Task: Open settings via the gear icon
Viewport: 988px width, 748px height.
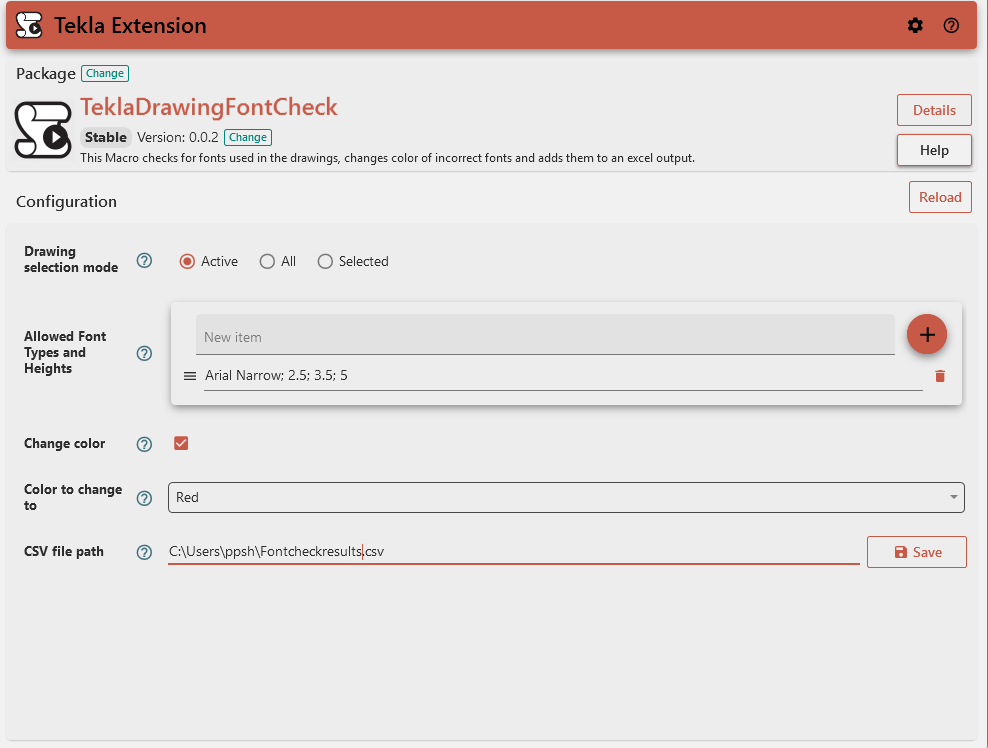Action: pyautogui.click(x=915, y=25)
